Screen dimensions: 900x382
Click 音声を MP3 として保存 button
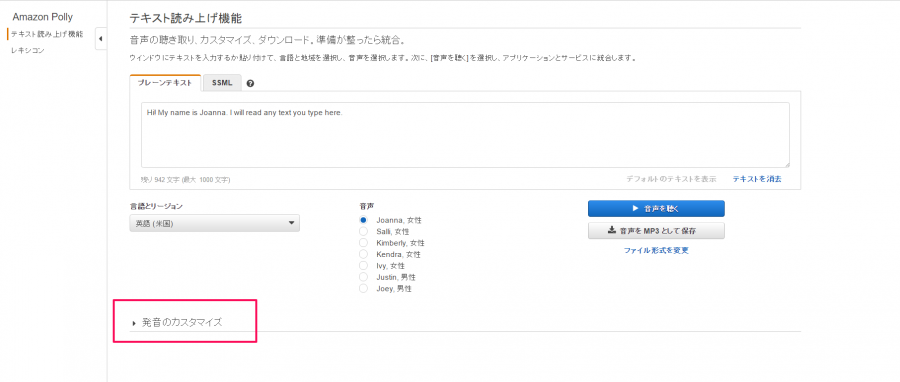tap(656, 231)
